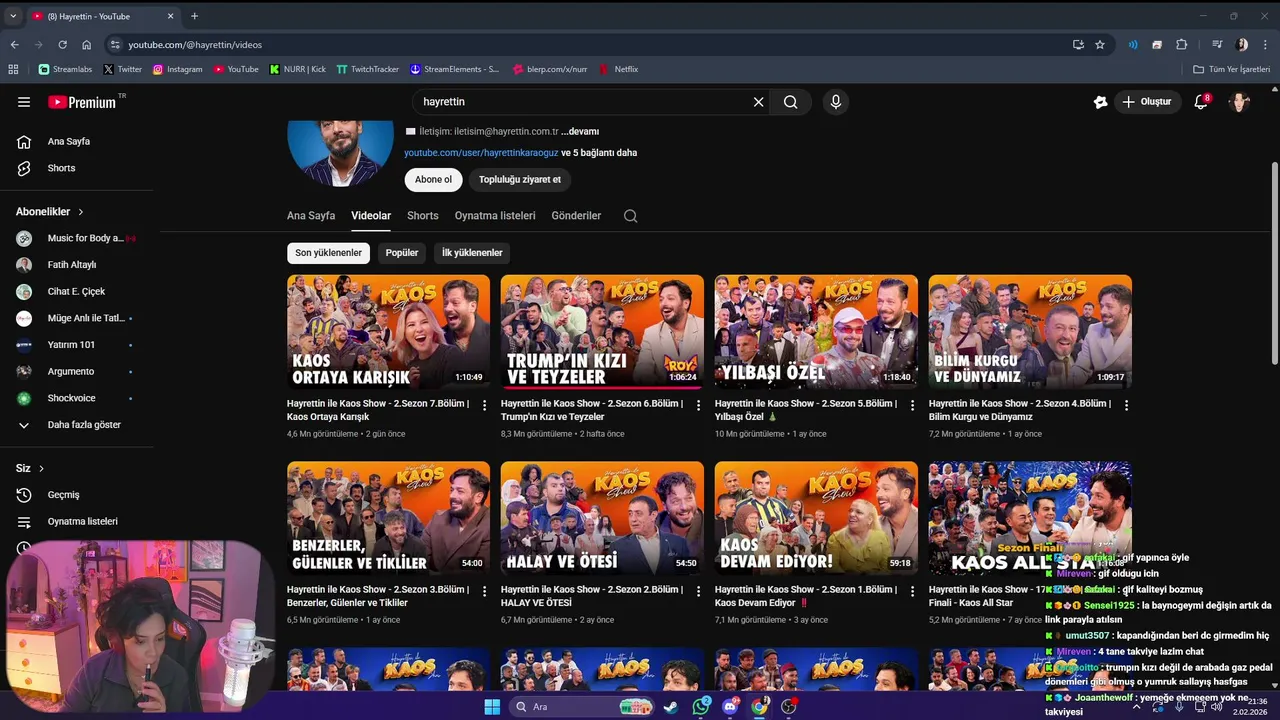Open WhatsApp from the taskbar
Image resolution: width=1280 pixels, height=720 pixels.
[702, 707]
